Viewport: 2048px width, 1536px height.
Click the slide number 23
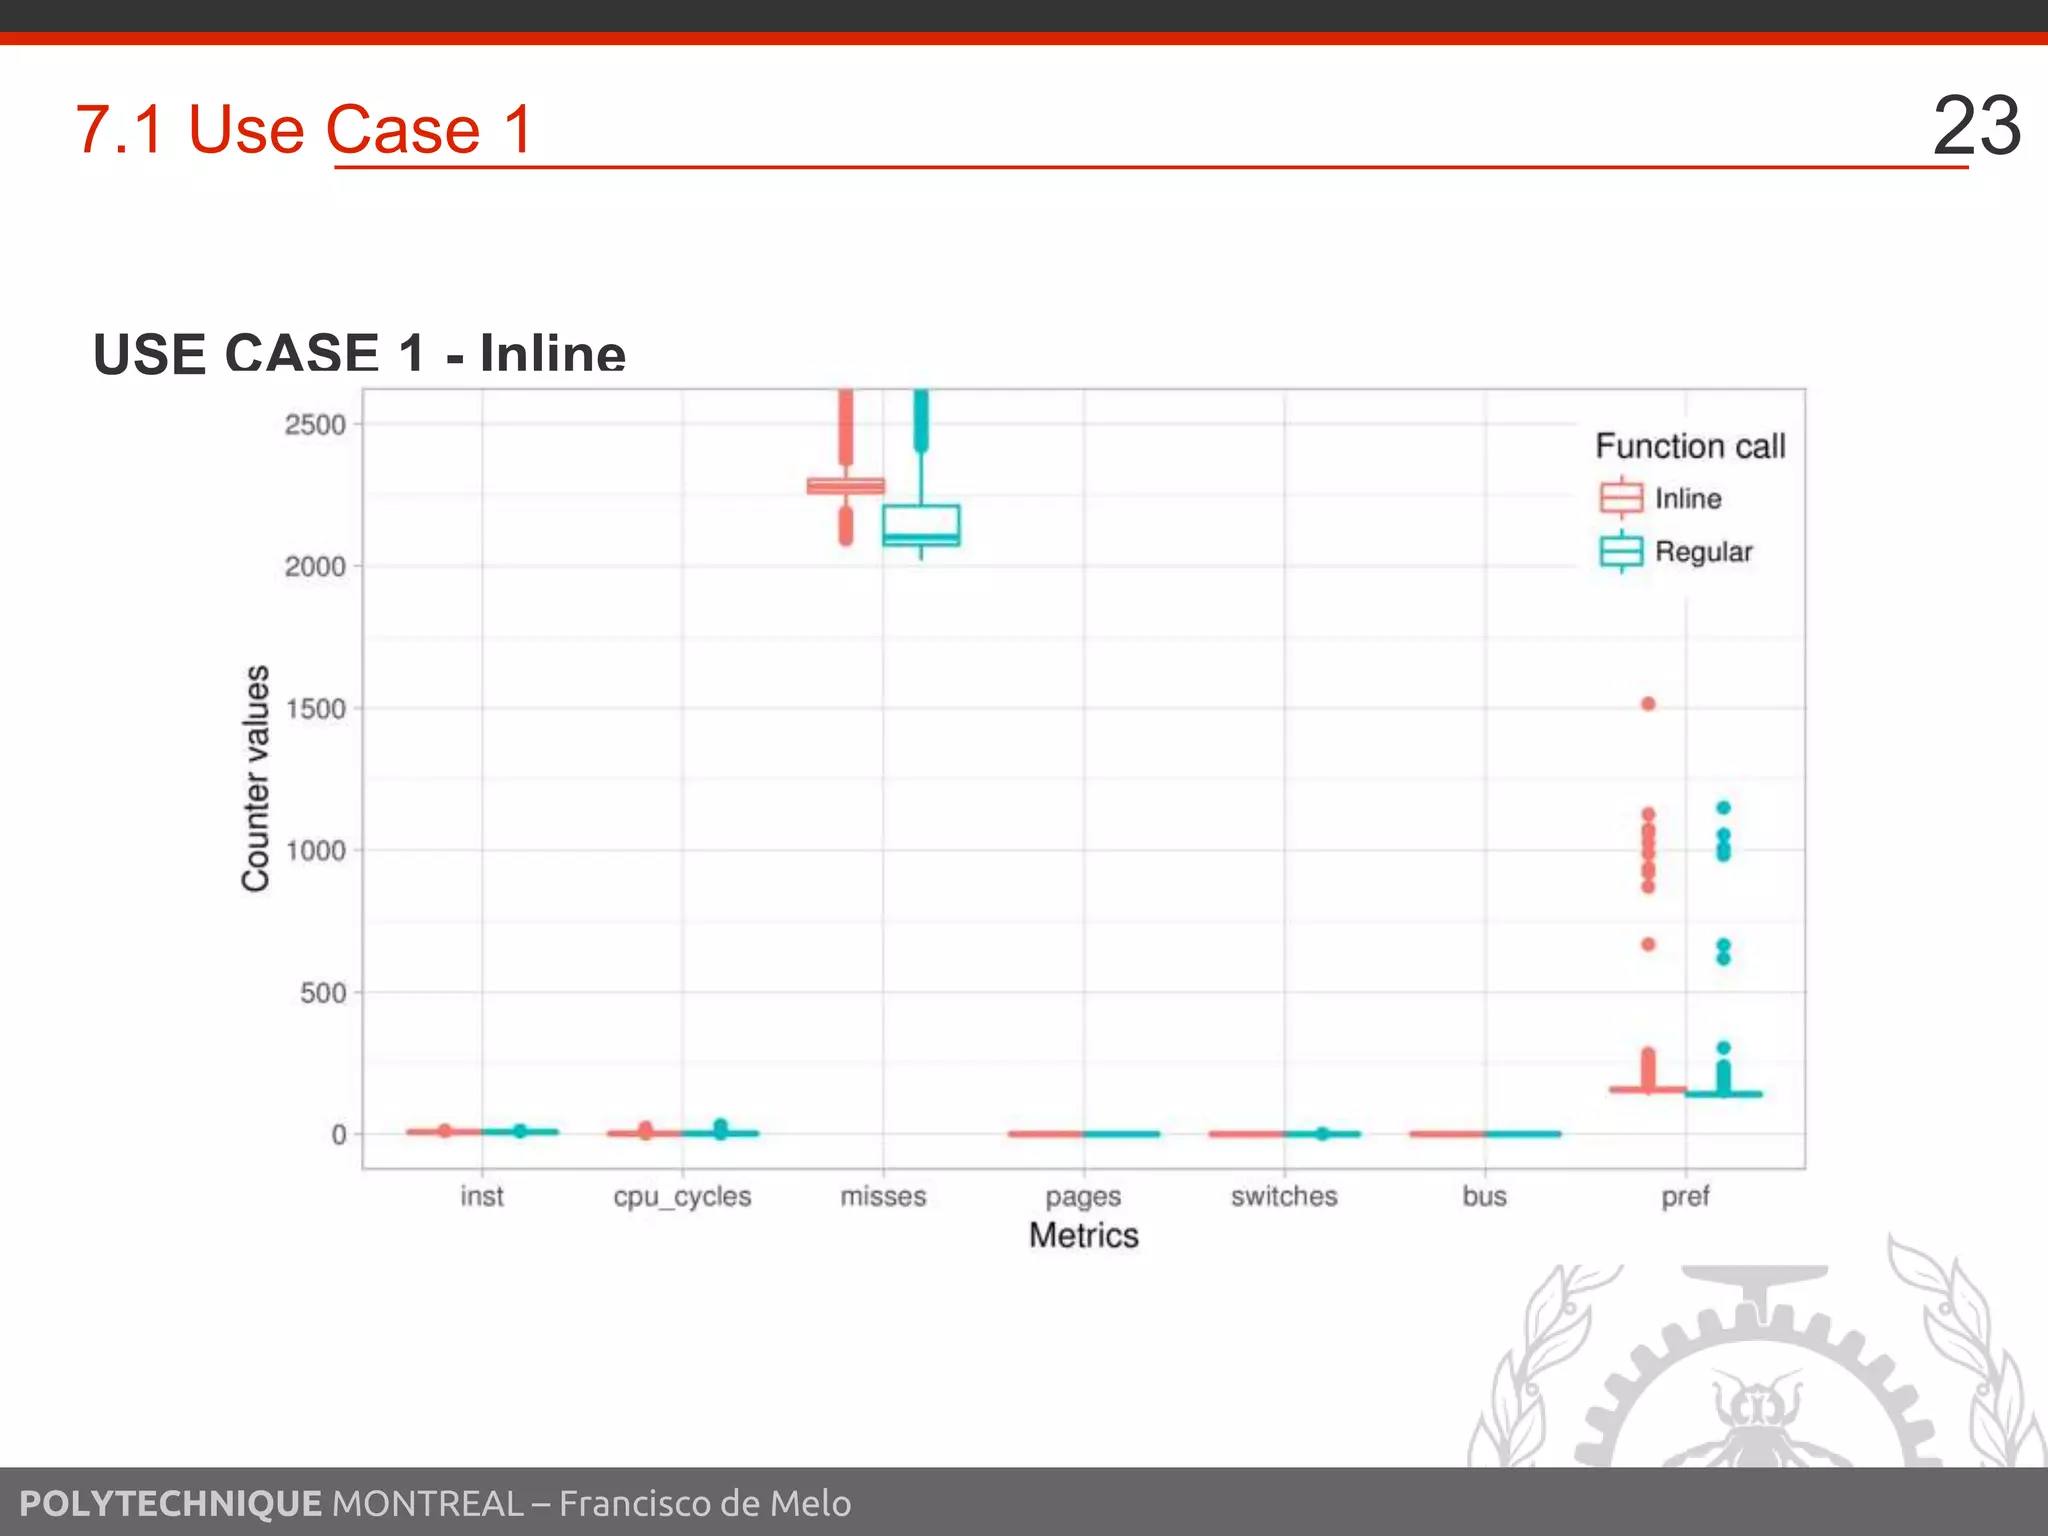tap(1976, 125)
